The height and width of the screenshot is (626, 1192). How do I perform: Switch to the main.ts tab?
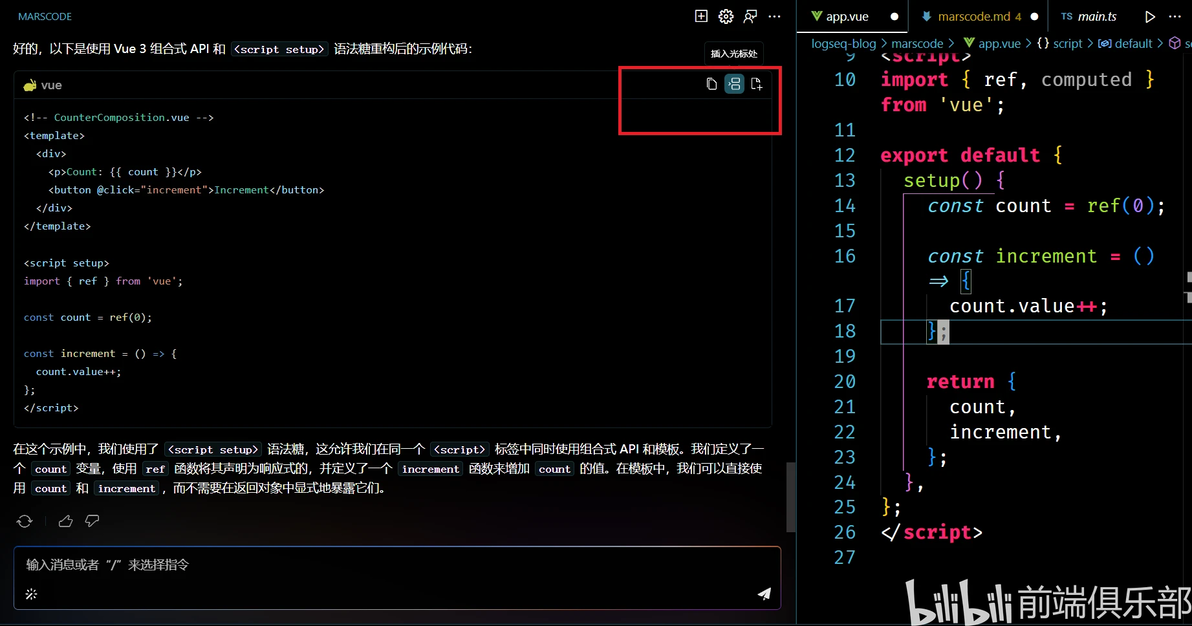tap(1089, 16)
